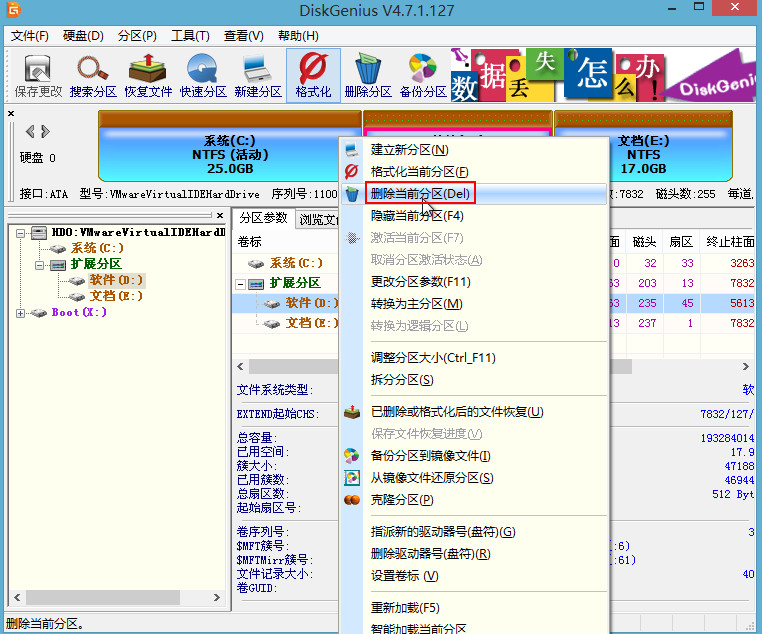The image size is (762, 634).
Task: Click the 扇区 column header
Action: coord(681,242)
